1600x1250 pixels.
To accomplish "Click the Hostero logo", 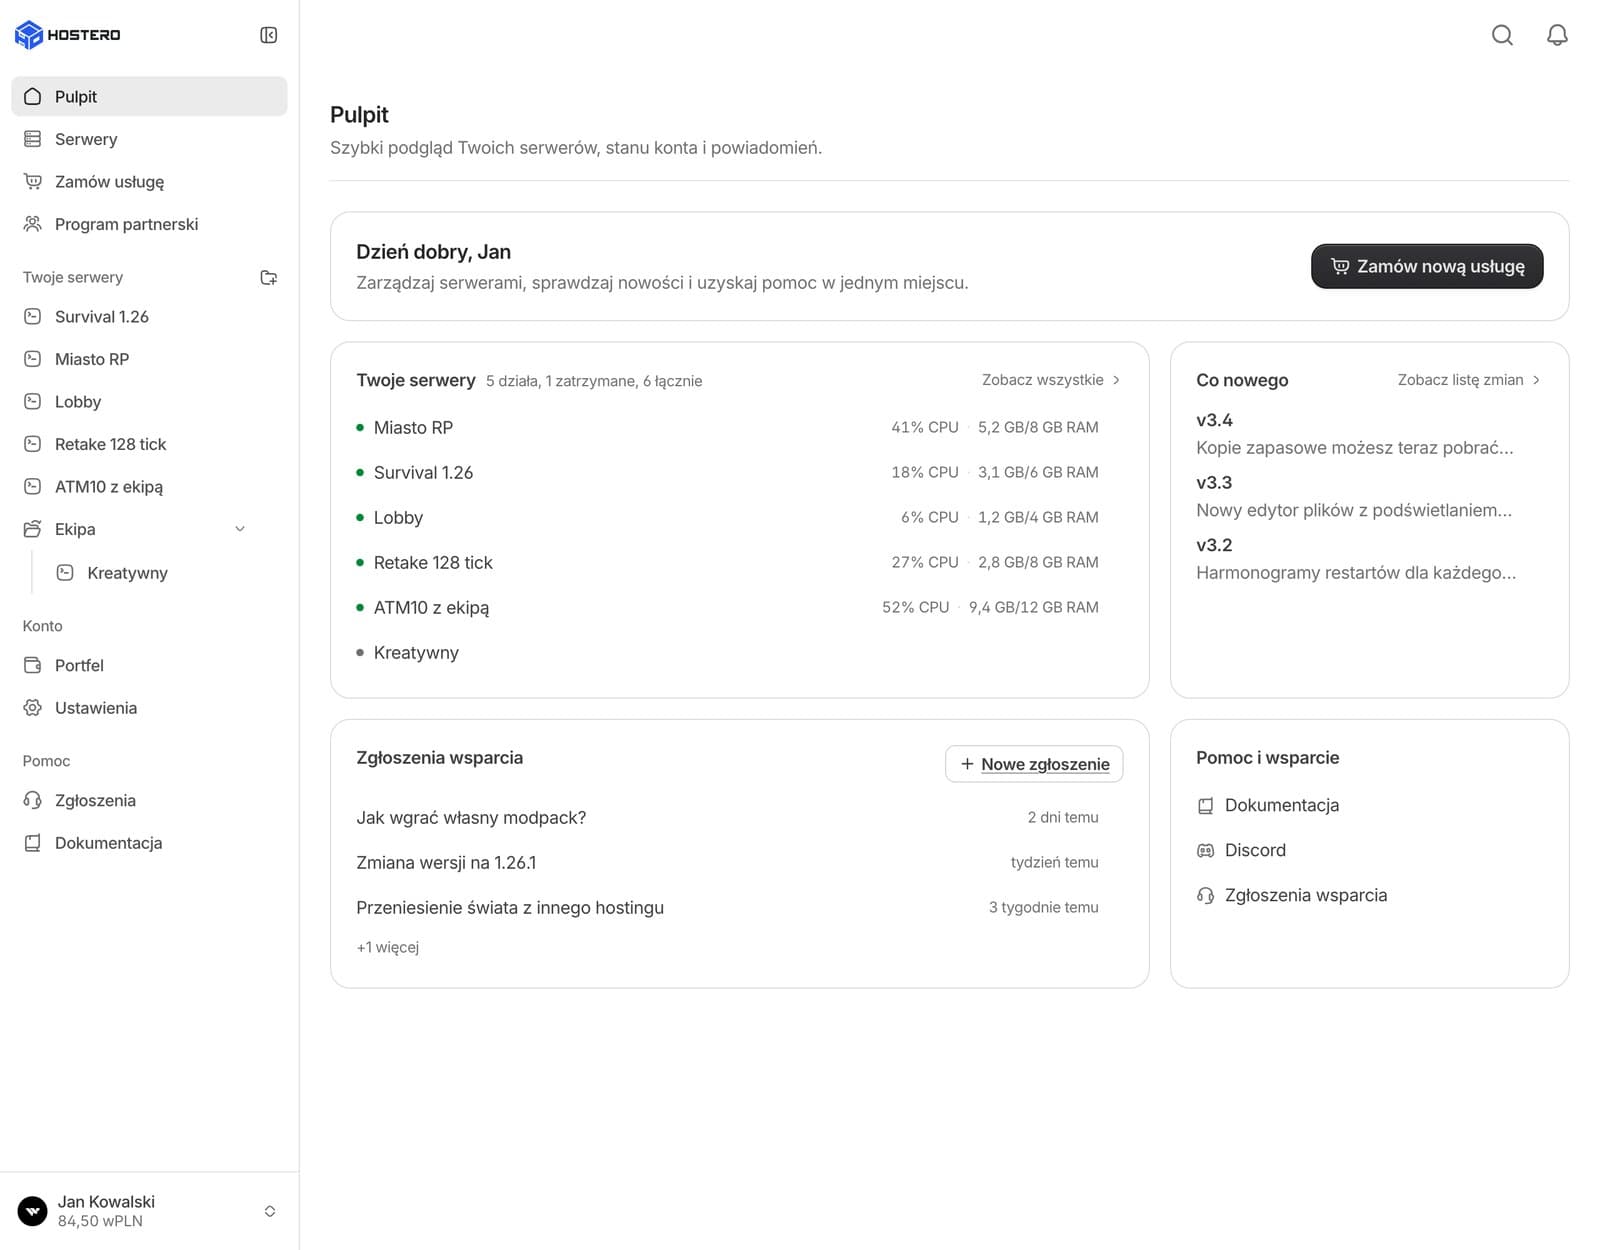I will pos(68,35).
